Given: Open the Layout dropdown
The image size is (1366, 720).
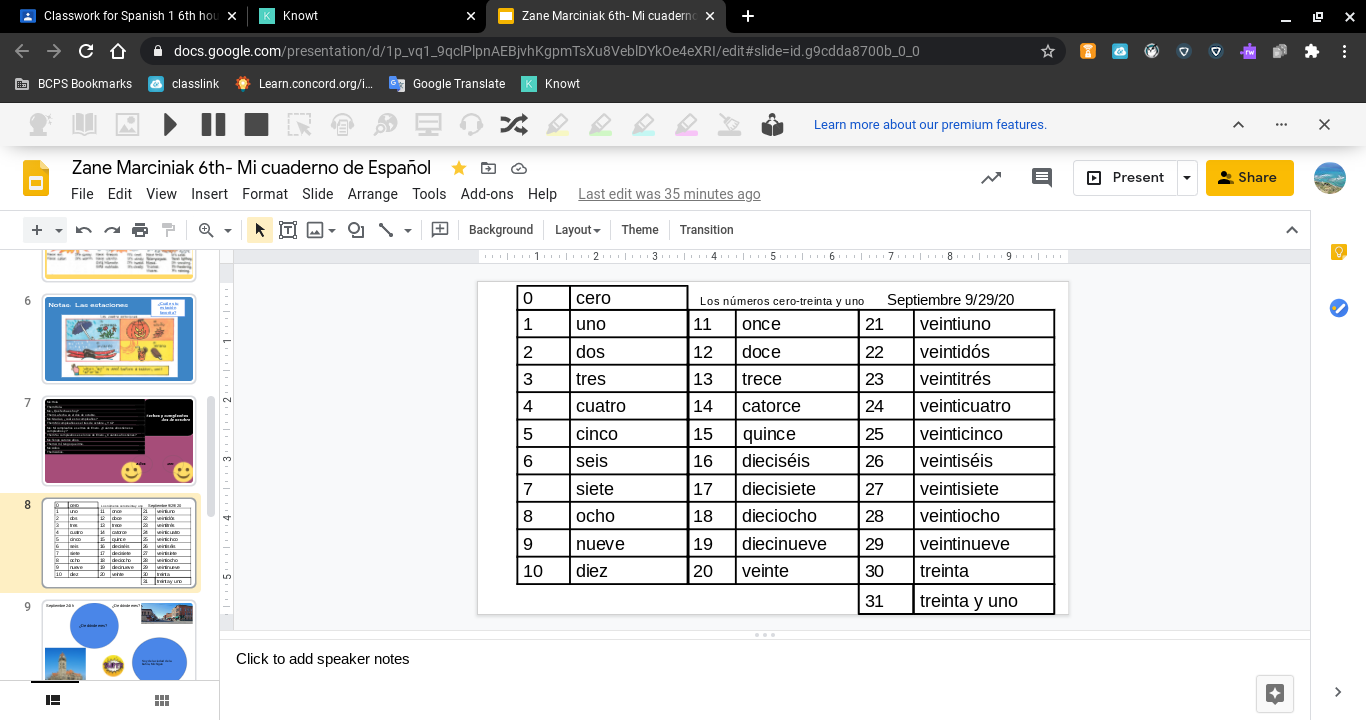Looking at the screenshot, I should [x=578, y=230].
